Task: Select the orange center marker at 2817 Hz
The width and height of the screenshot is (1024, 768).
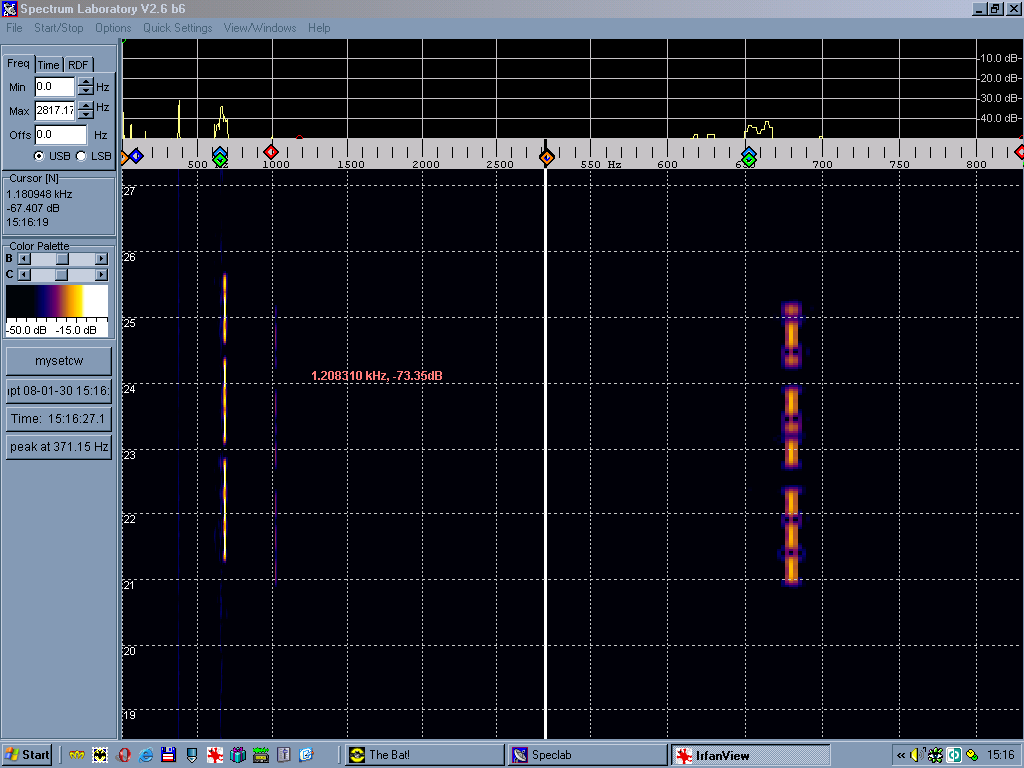Action: point(547,157)
